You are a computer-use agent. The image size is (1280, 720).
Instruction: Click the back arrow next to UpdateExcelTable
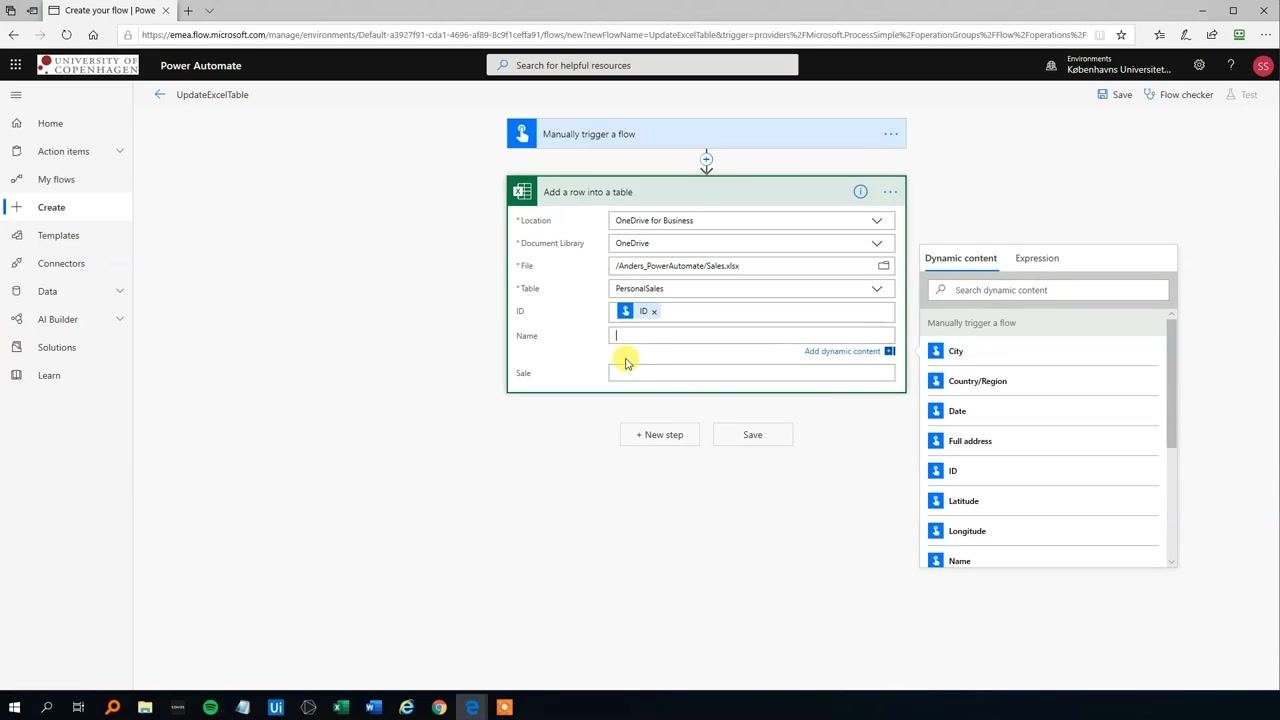[160, 94]
